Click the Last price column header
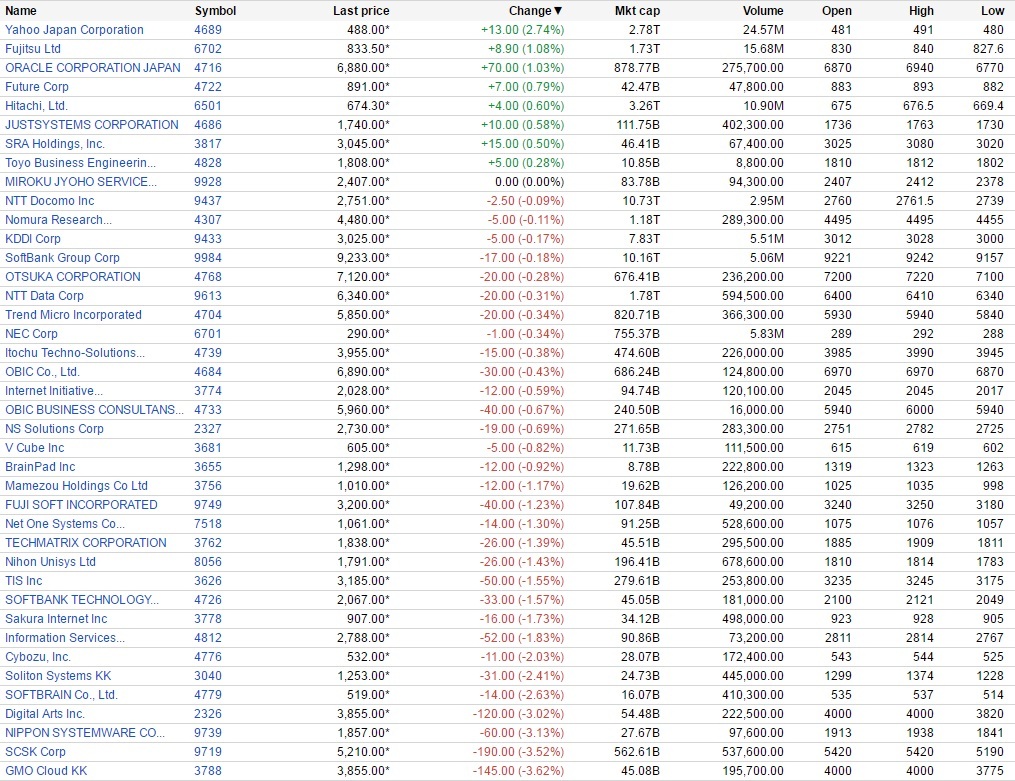1015x781 pixels. tap(361, 11)
